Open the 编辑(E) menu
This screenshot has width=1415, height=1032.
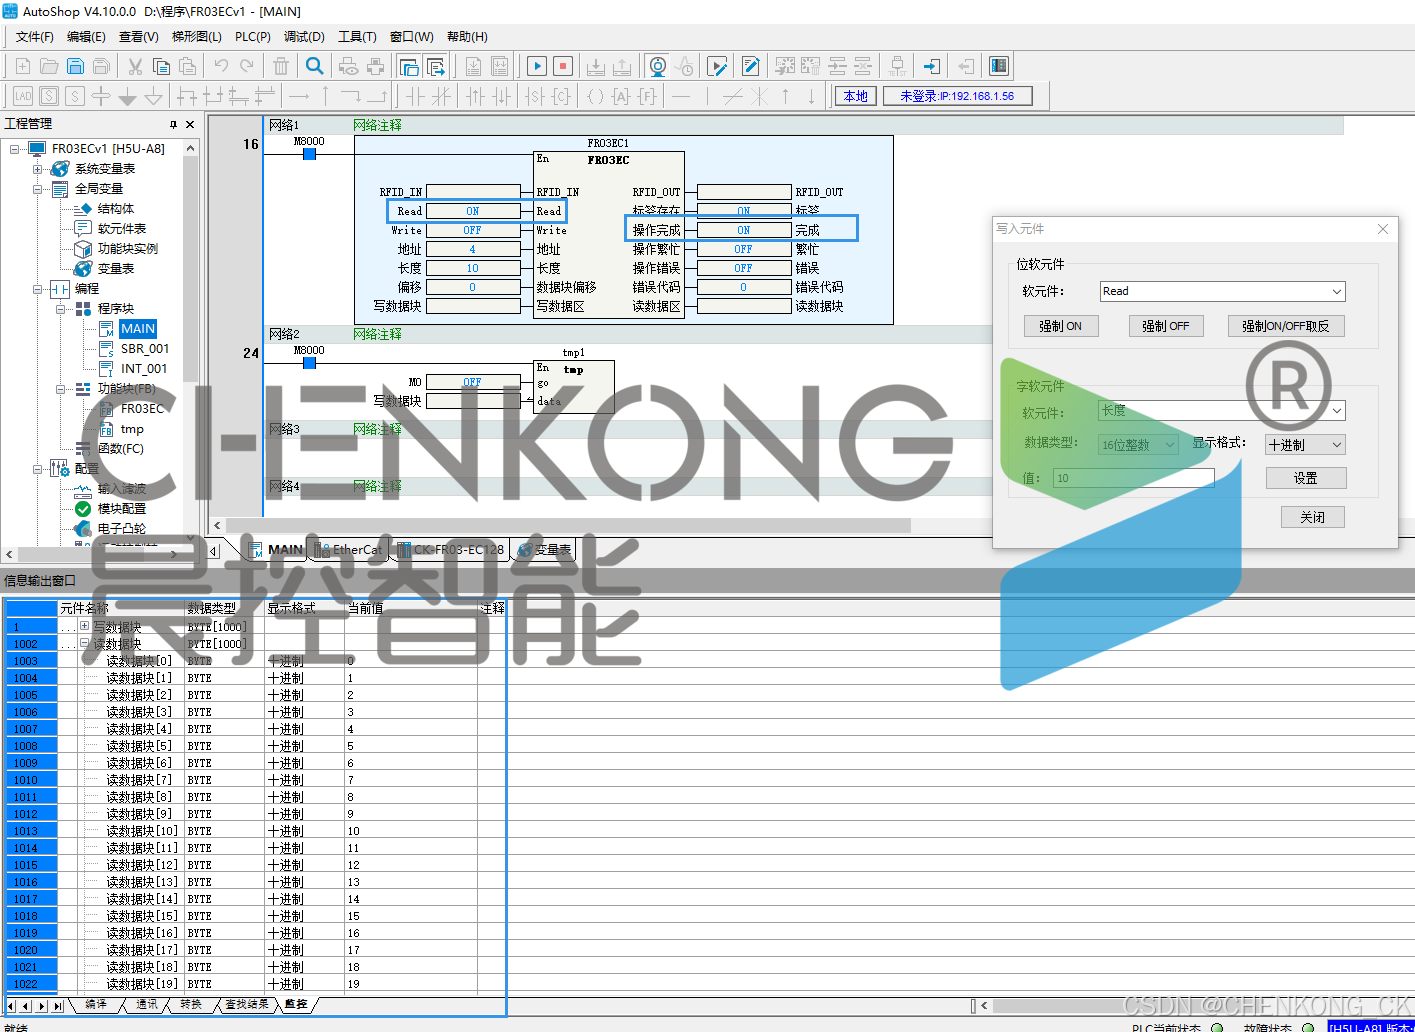click(86, 37)
